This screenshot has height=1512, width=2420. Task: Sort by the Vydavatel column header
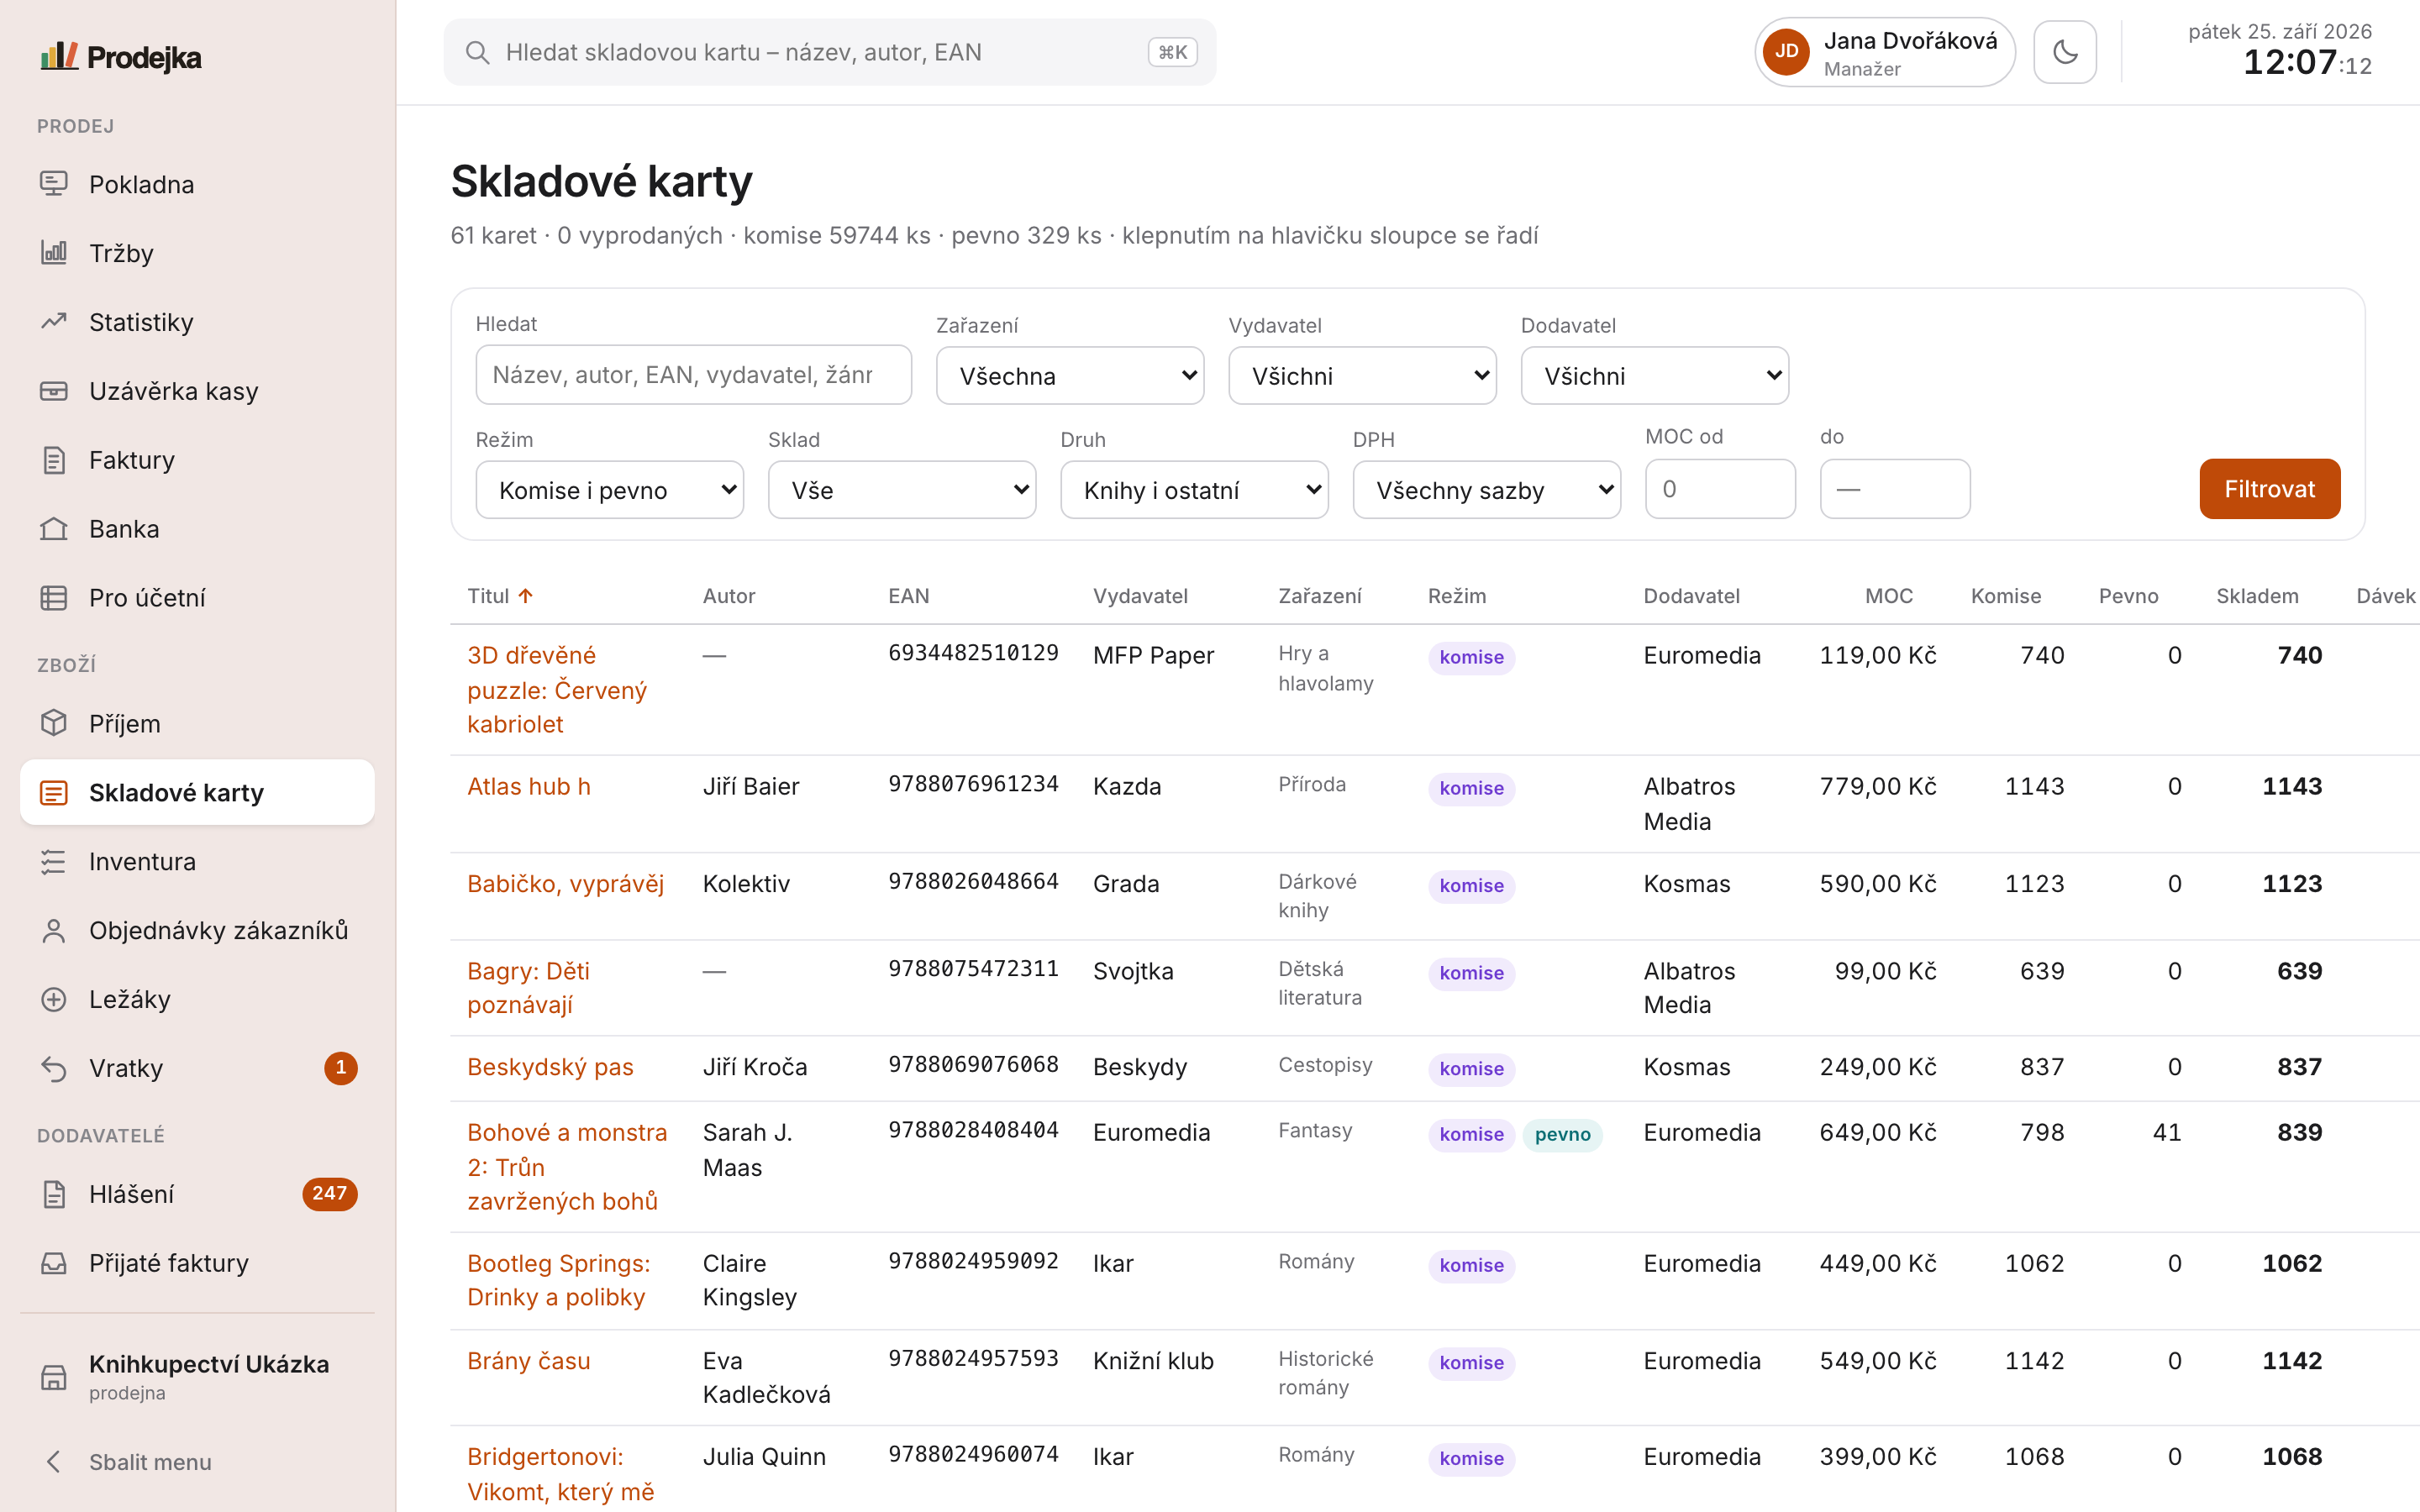(x=1140, y=596)
